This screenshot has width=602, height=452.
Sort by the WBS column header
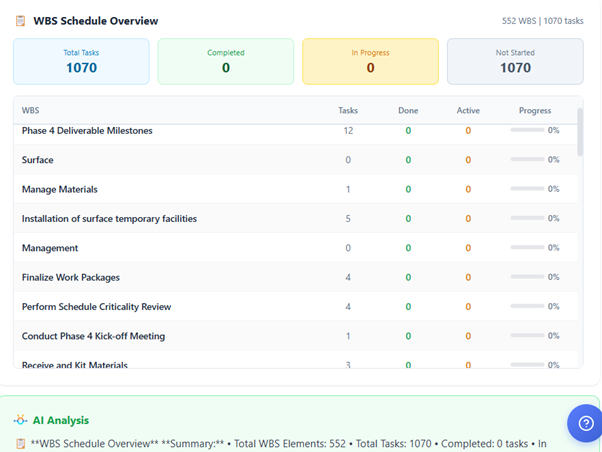click(x=31, y=111)
